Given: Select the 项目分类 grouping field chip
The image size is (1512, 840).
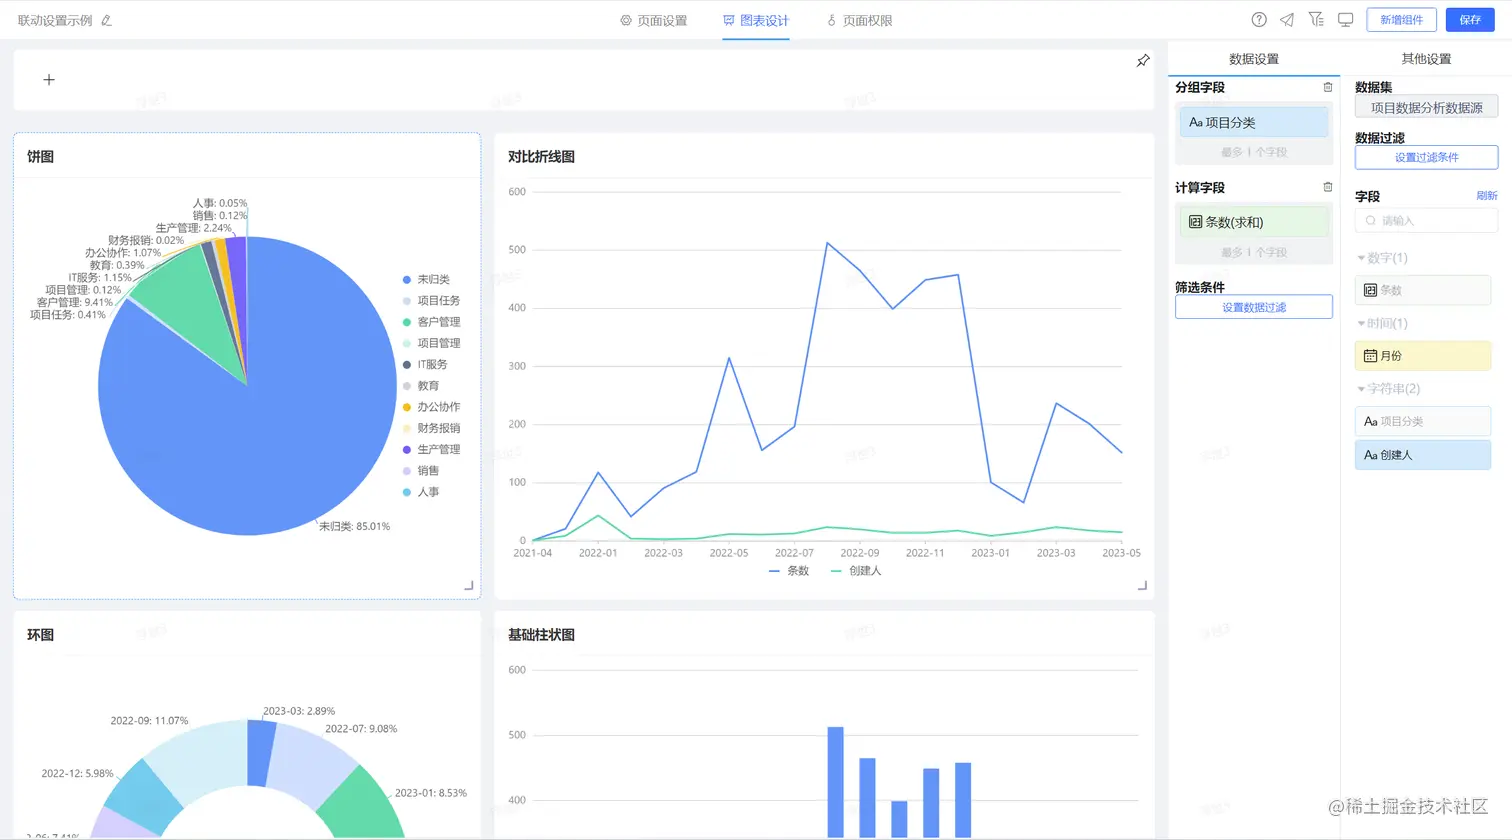Looking at the screenshot, I should tap(1254, 122).
